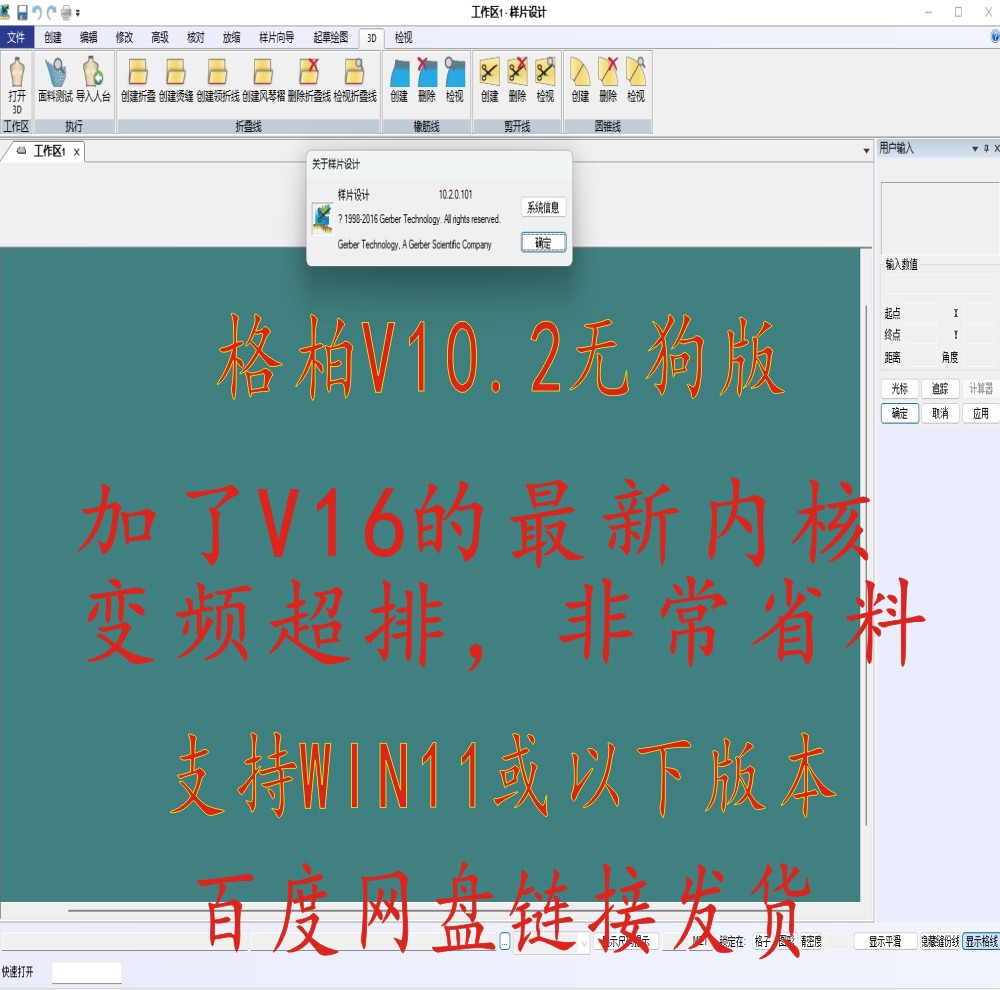Switch to the 高级 ribbon tab

tap(160, 38)
